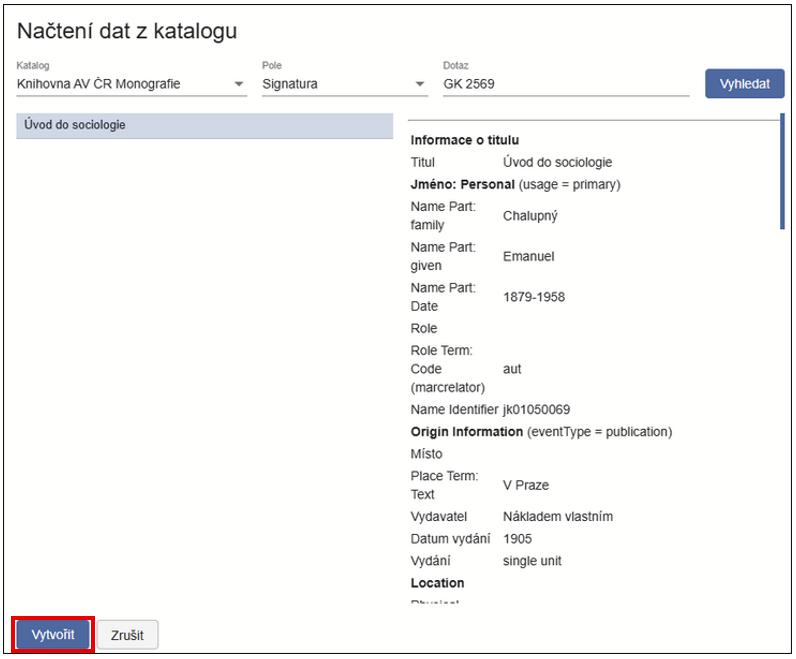The height and width of the screenshot is (659, 796).
Task: Select Úvod do sociologie in results list
Action: (204, 126)
